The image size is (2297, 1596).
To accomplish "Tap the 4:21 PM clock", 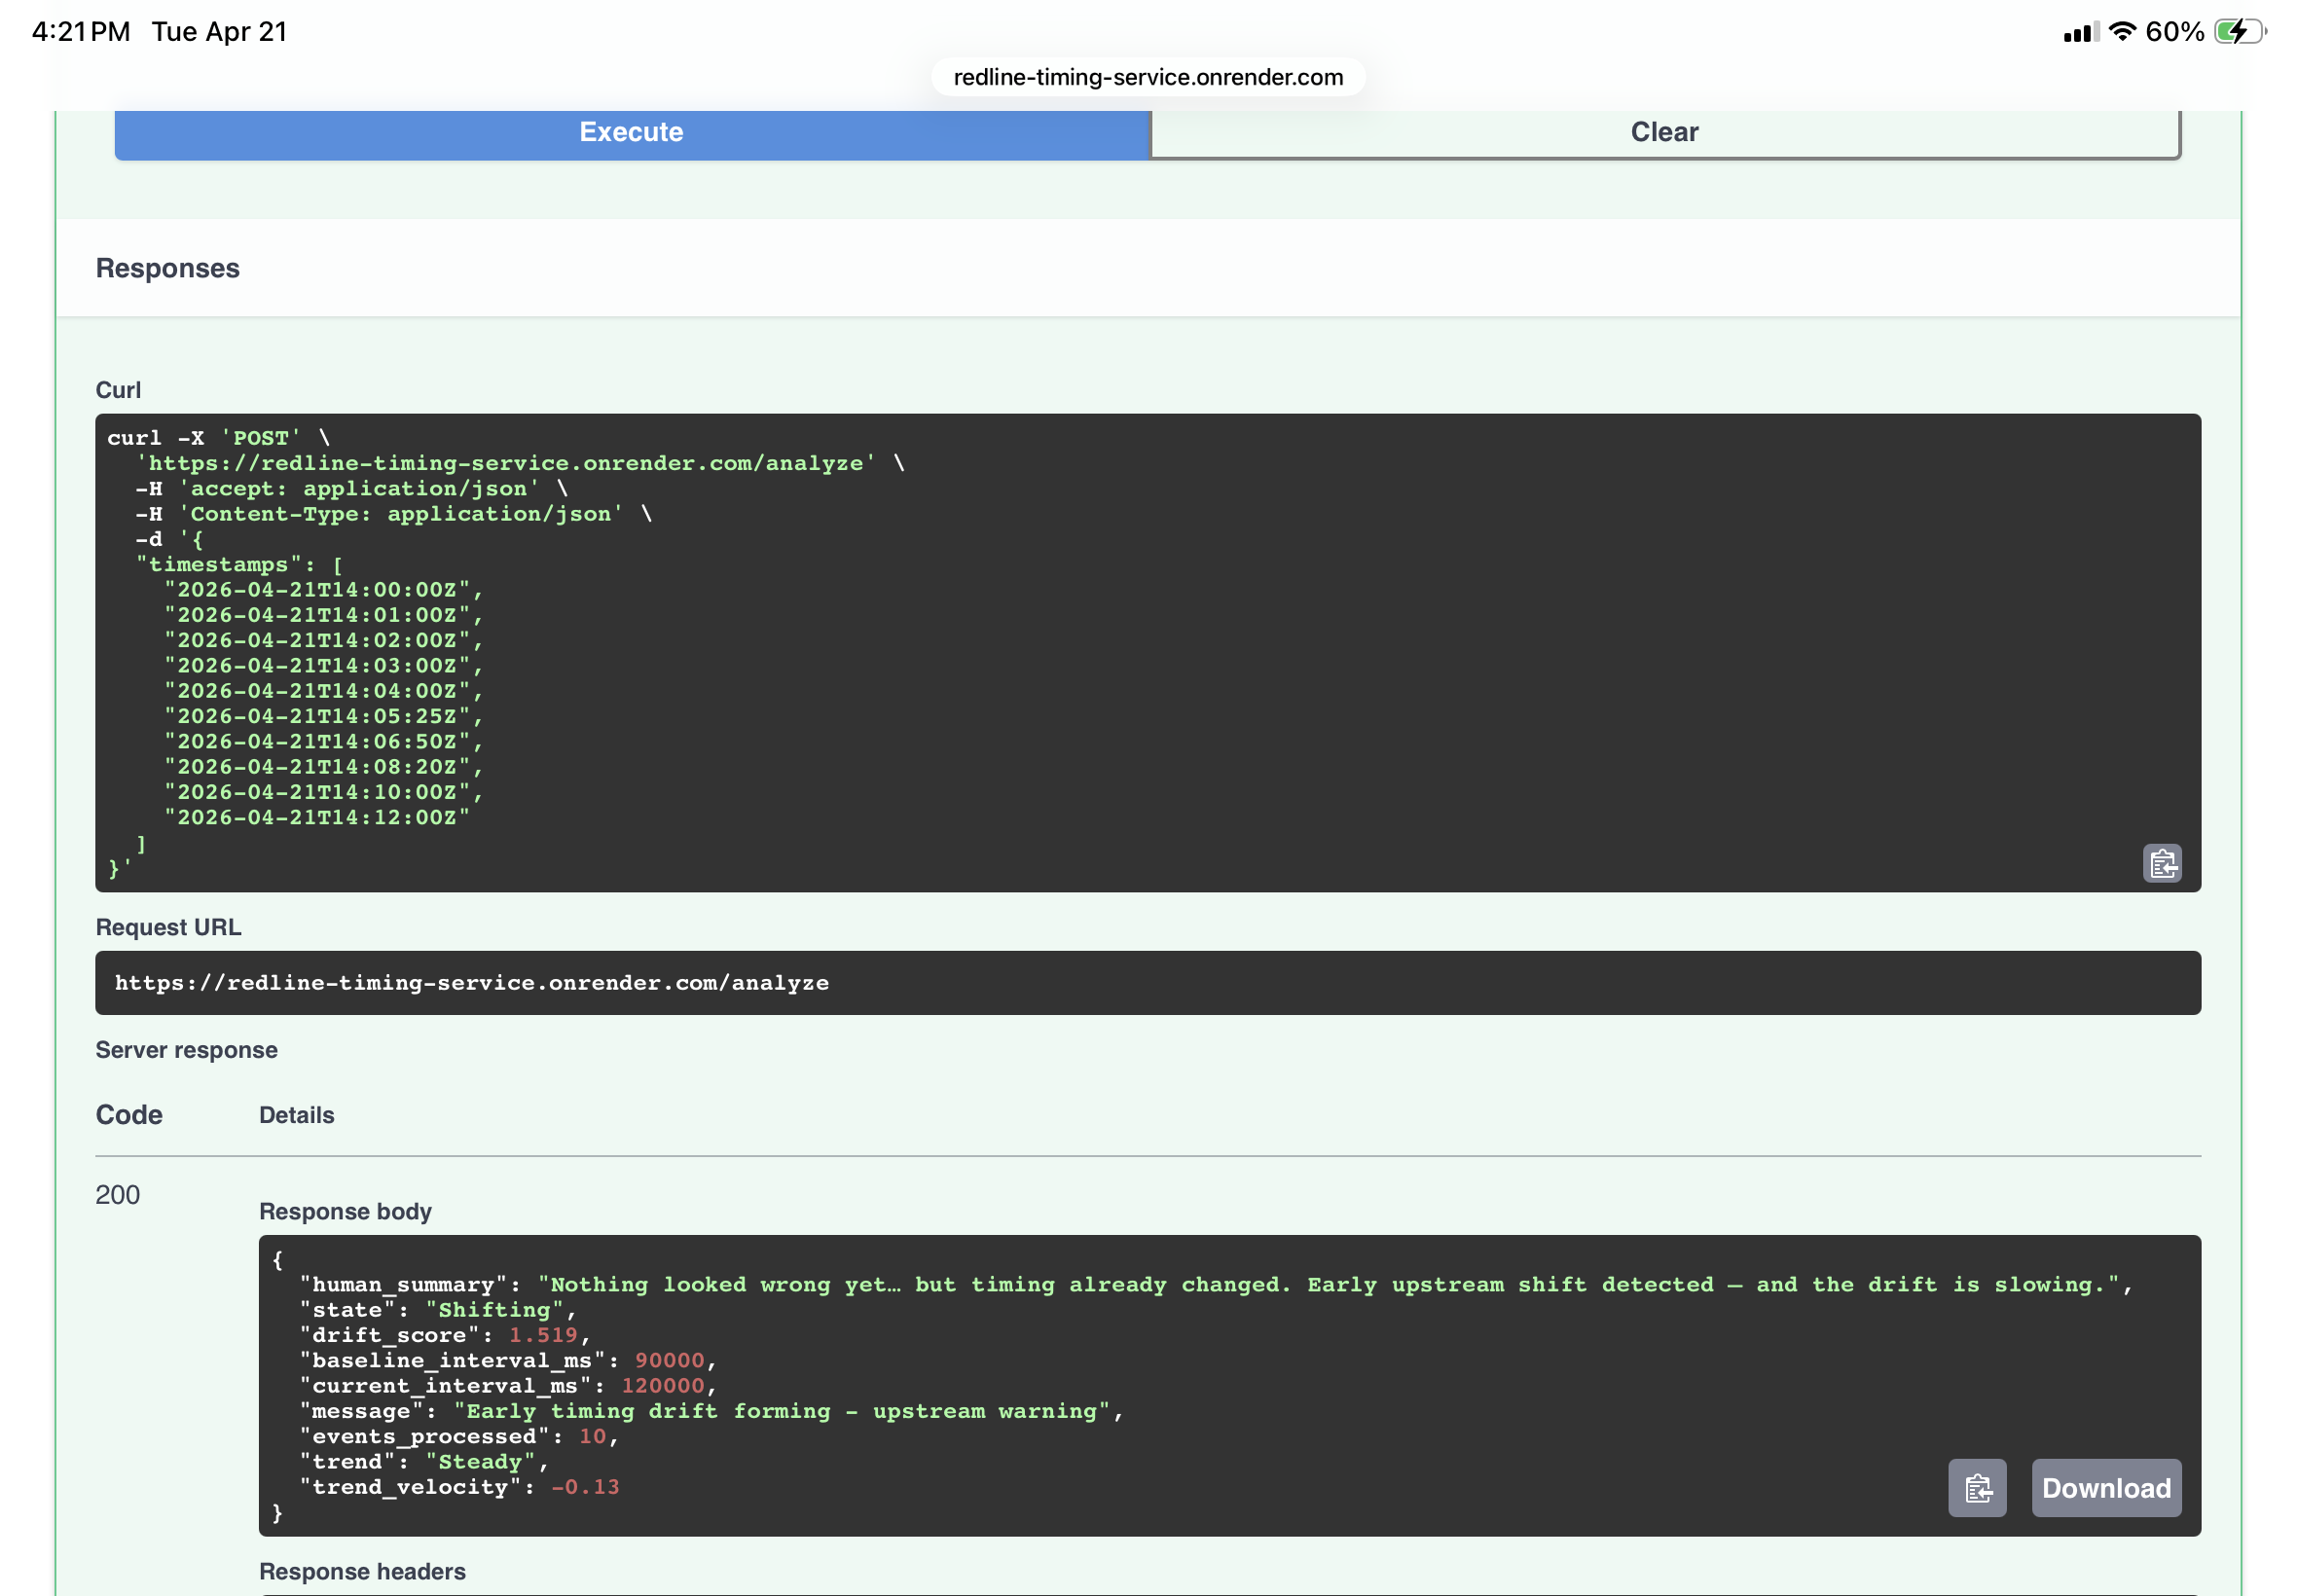I will (x=81, y=31).
